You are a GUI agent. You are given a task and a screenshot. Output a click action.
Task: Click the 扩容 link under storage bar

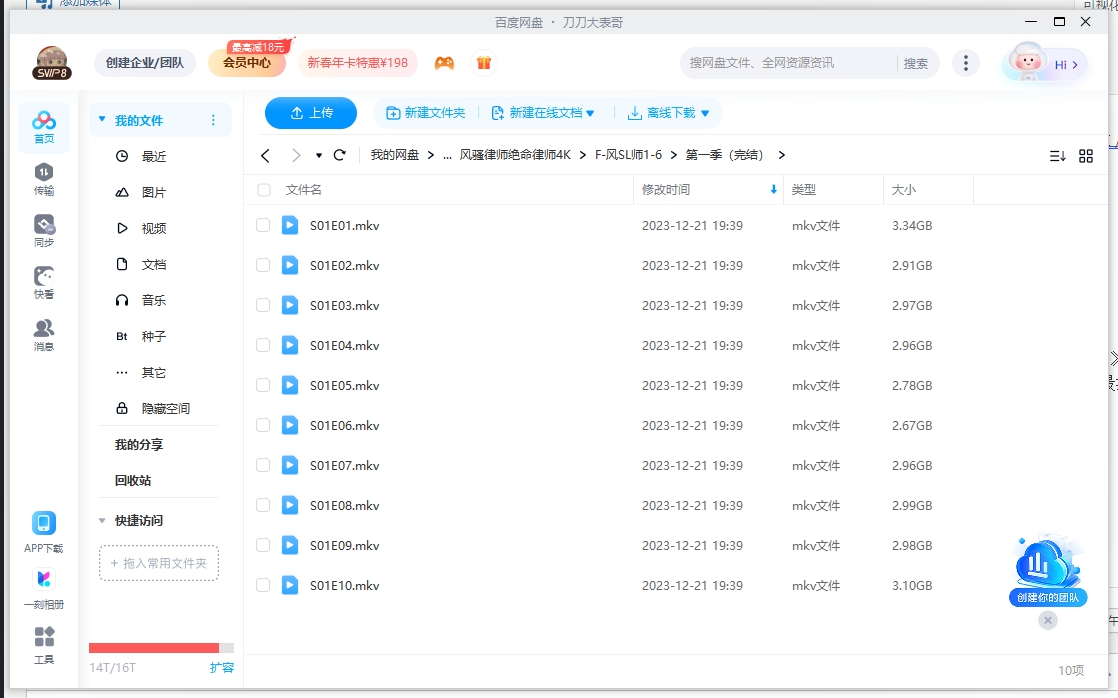tap(221, 667)
